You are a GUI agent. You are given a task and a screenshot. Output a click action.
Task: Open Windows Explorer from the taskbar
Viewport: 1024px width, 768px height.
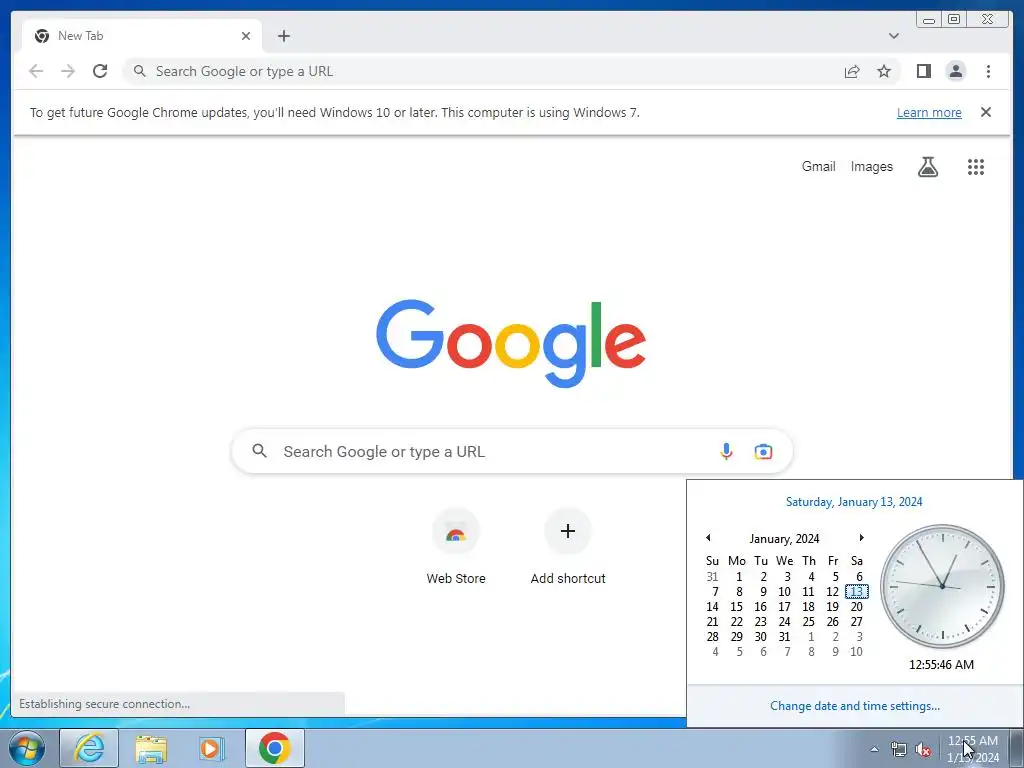pyautogui.click(x=150, y=748)
